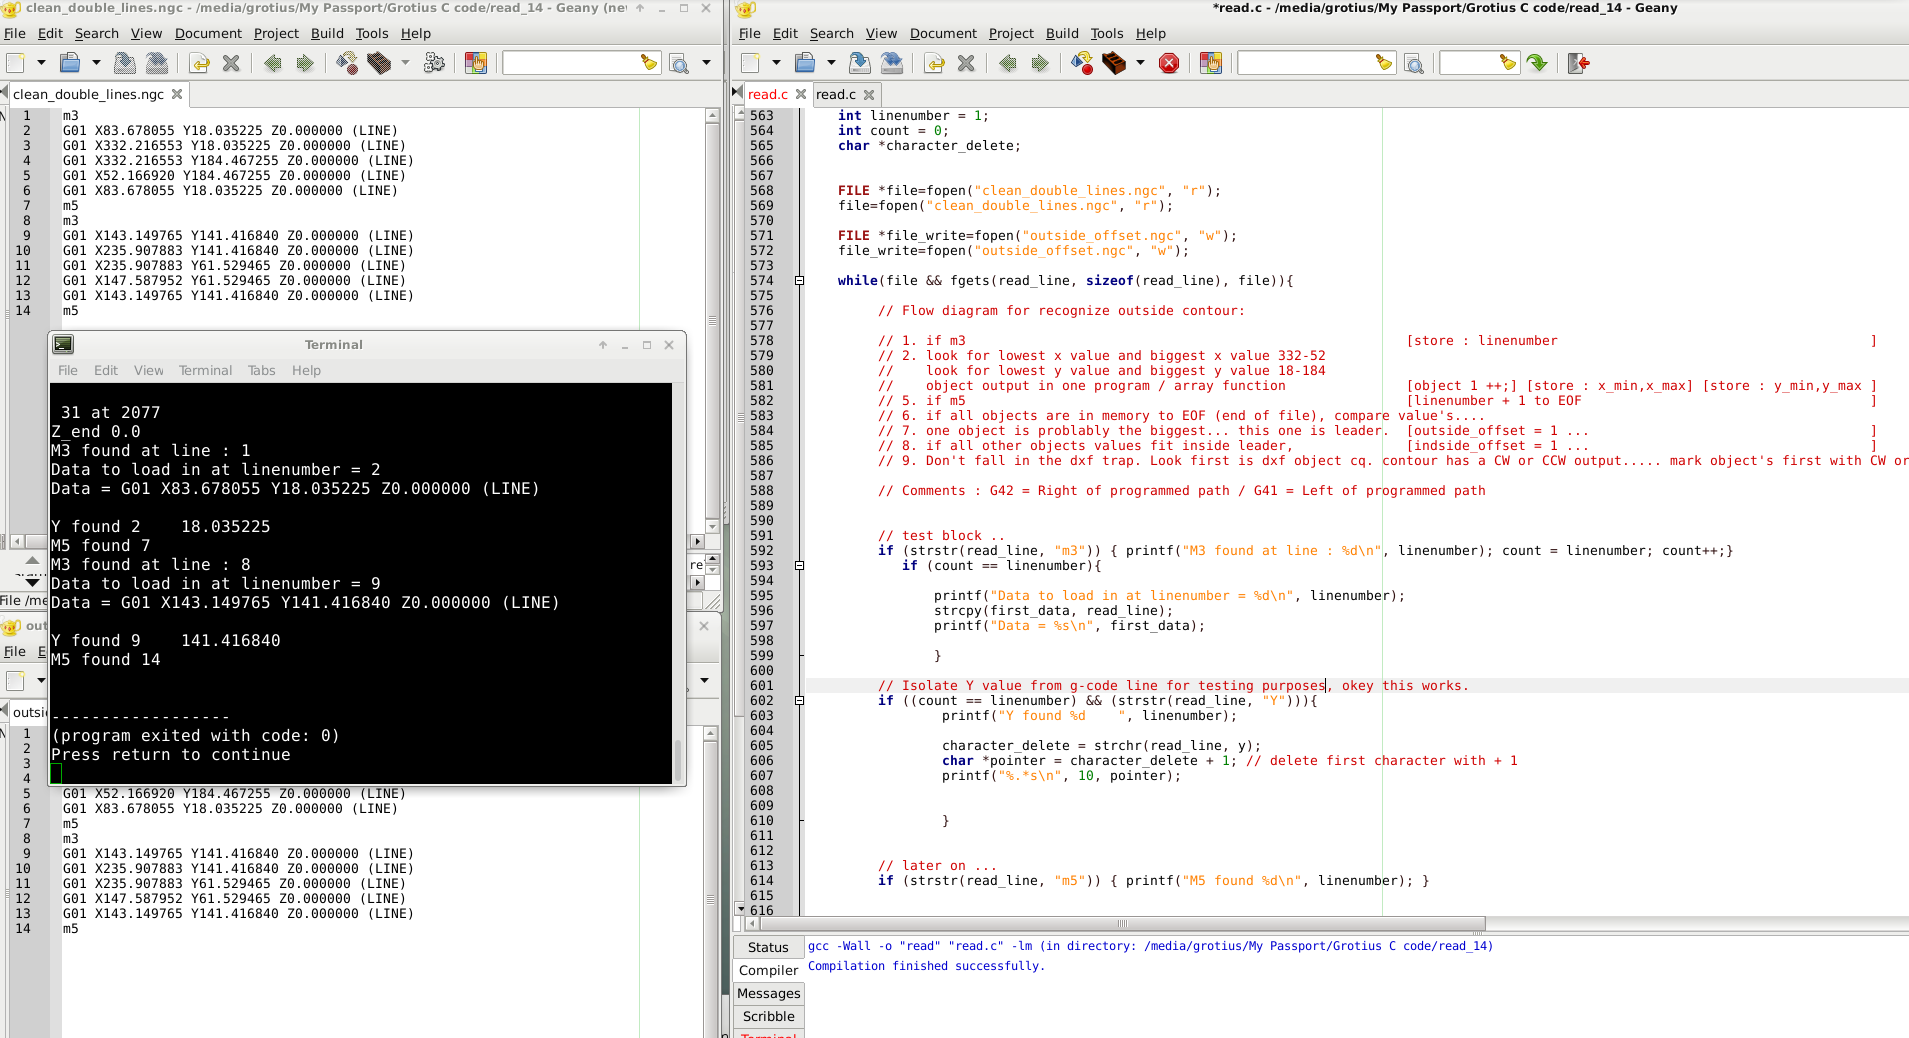
Task: Run program with gears icon, left Geany window
Action: point(434,63)
